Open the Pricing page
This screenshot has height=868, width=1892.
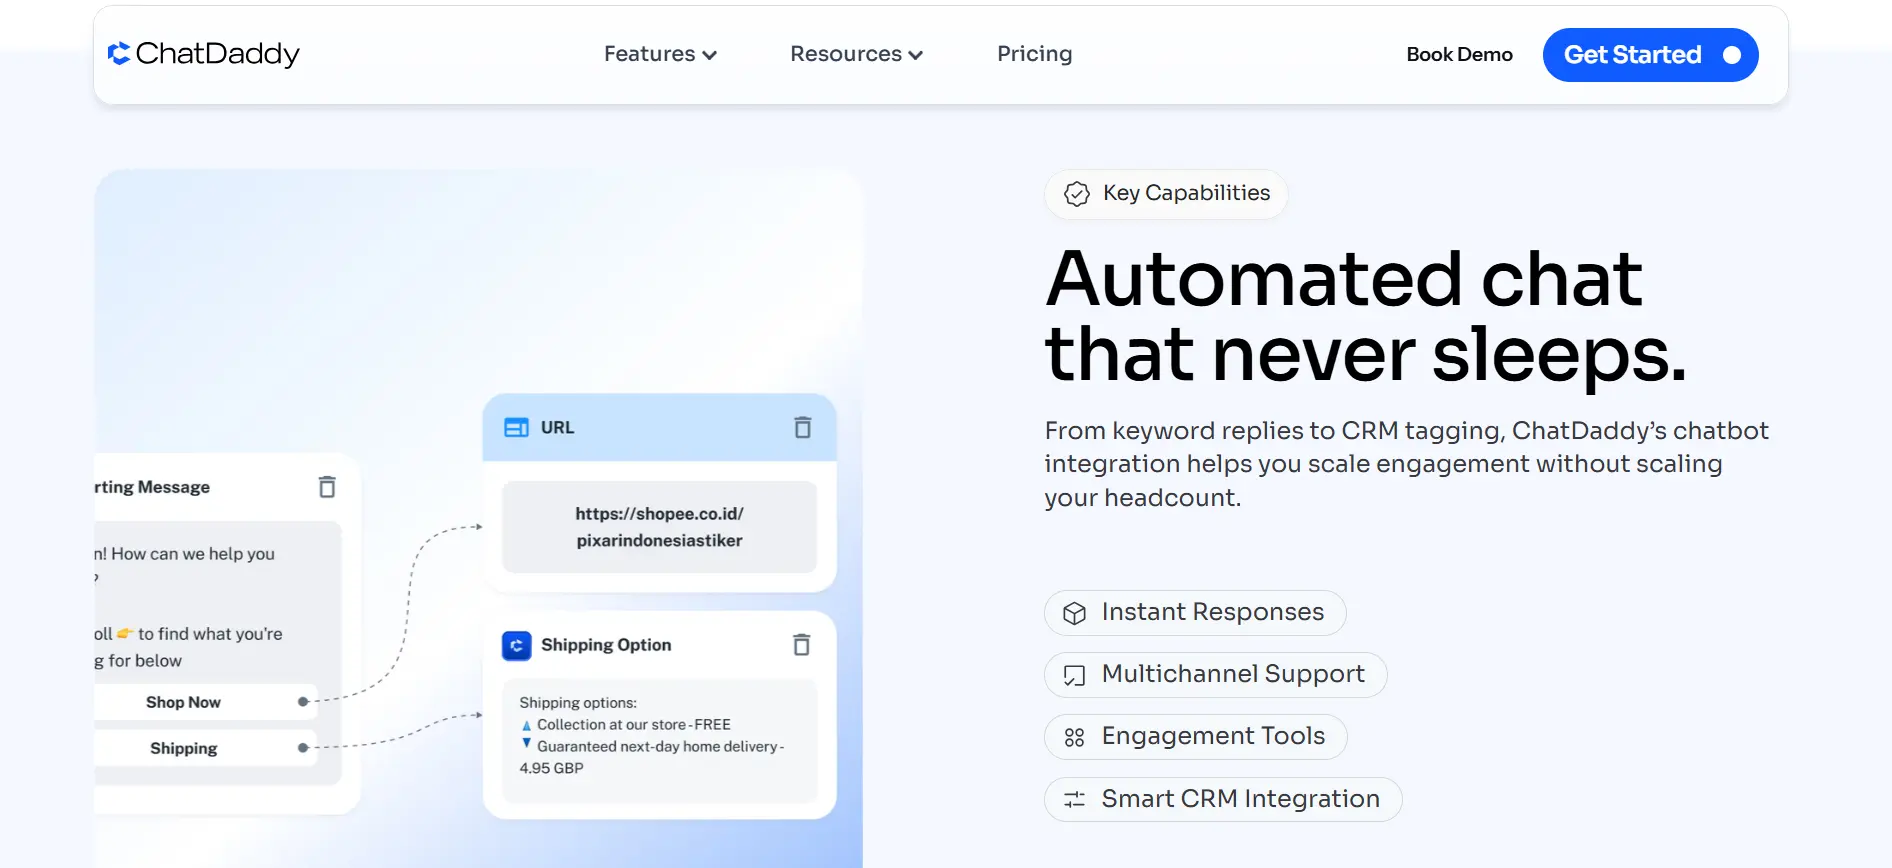(x=1034, y=54)
